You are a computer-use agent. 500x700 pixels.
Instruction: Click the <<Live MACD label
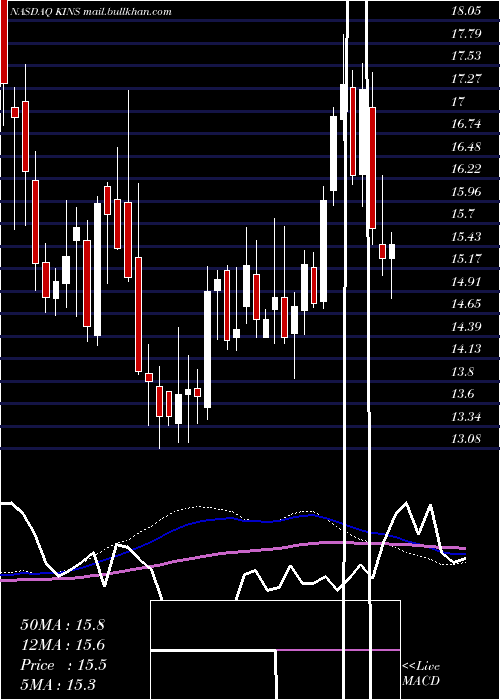coord(421,674)
